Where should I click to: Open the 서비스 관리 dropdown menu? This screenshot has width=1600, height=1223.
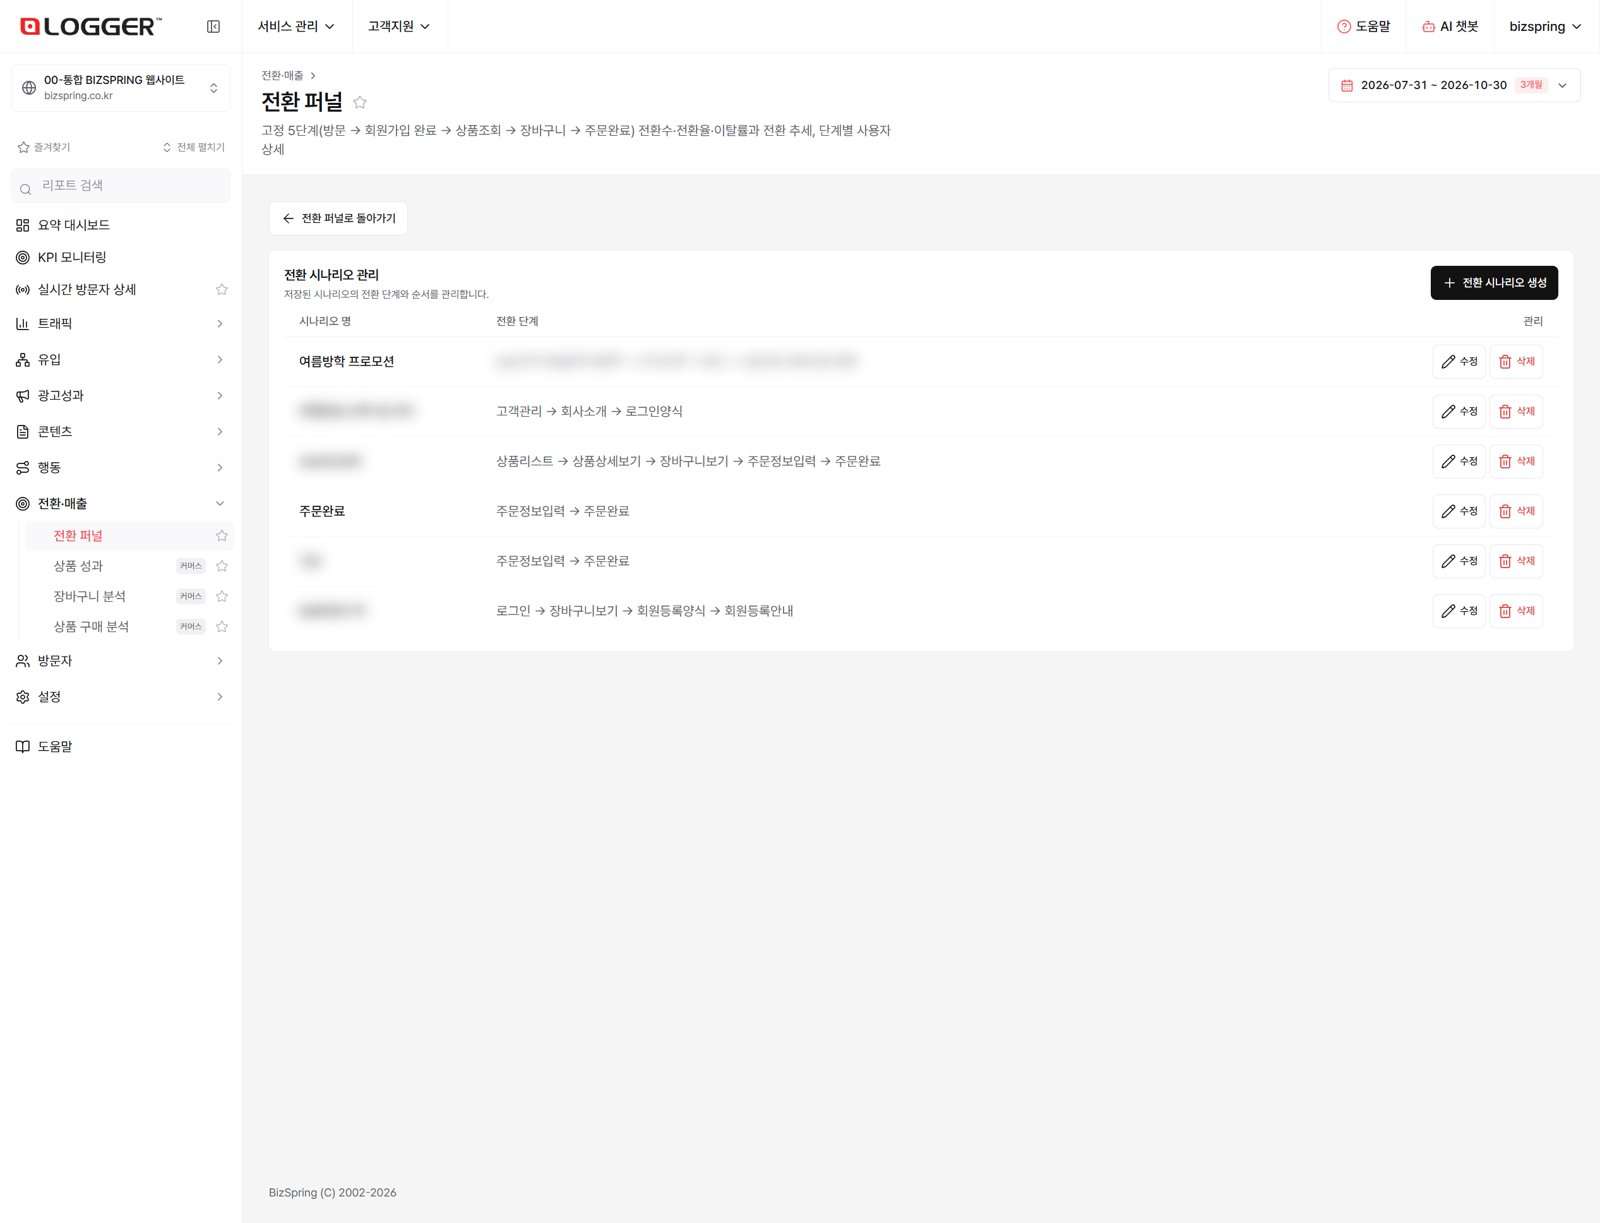click(296, 27)
